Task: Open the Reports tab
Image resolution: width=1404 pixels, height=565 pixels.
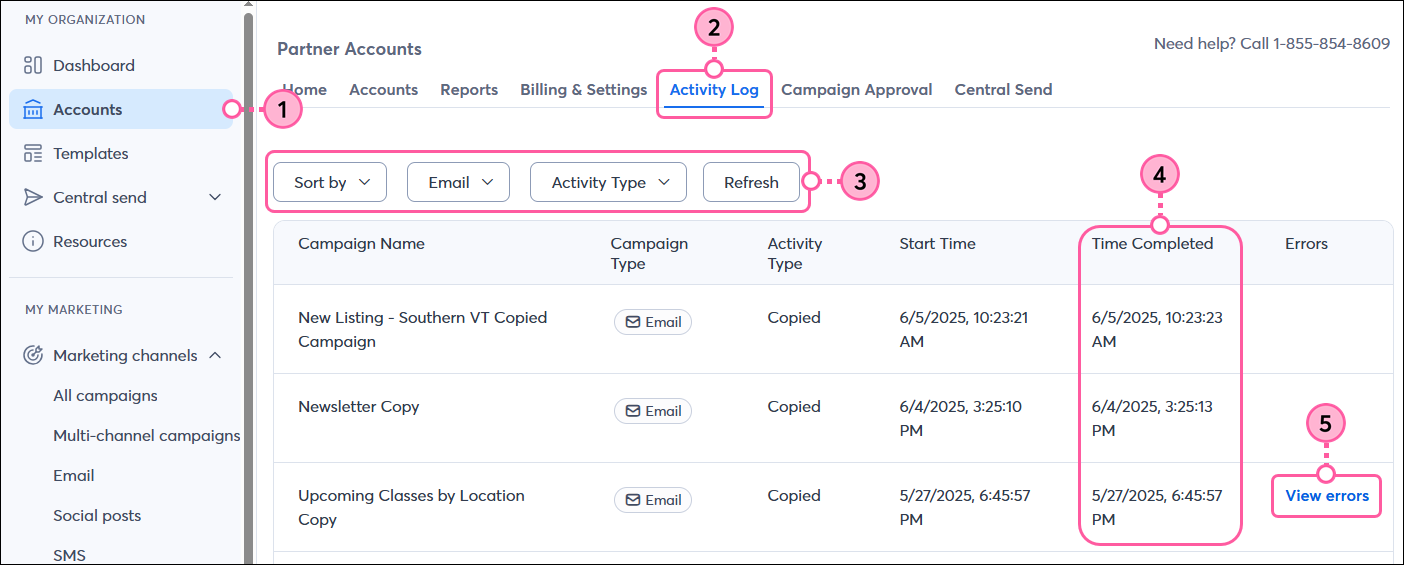Action: coord(469,89)
